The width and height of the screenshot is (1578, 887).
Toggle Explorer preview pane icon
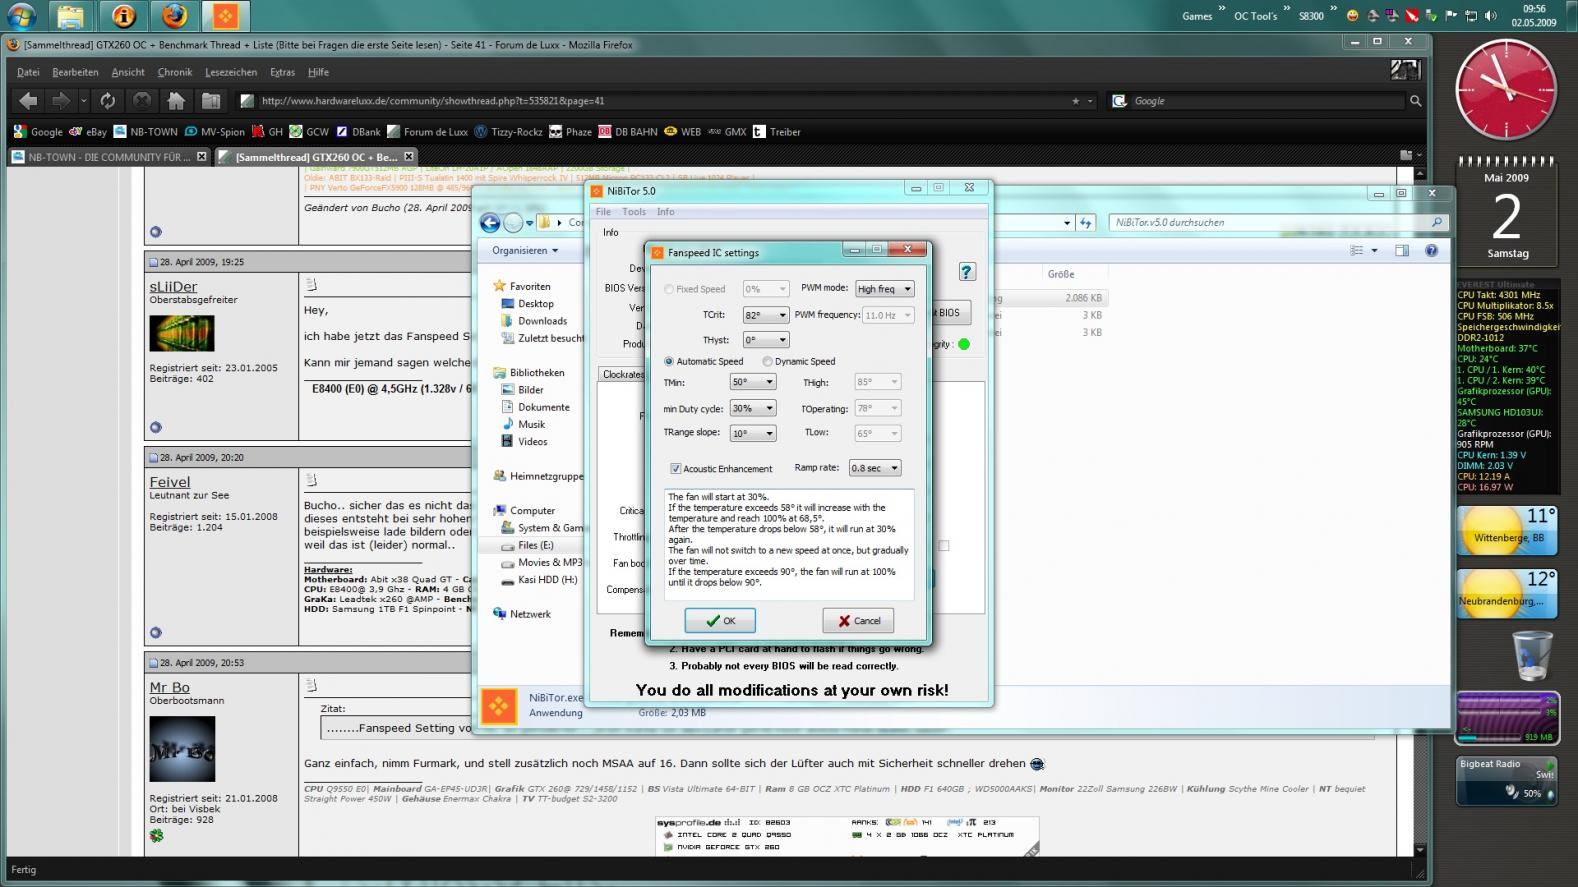click(x=1401, y=250)
